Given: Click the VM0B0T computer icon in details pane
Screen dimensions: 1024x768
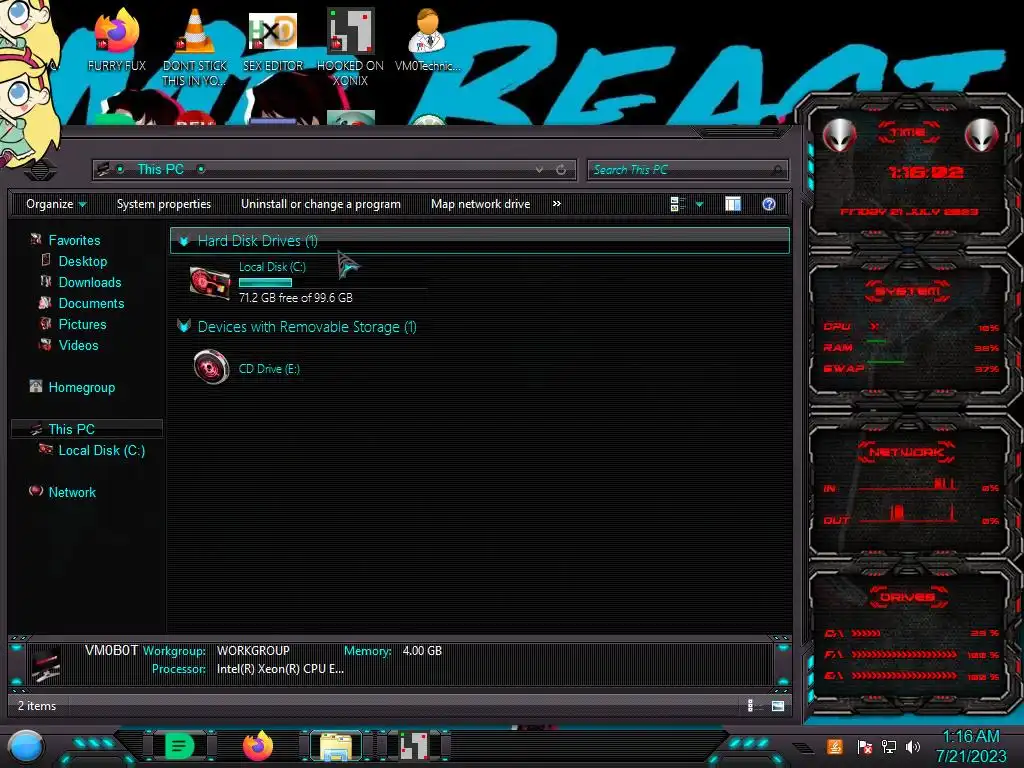Looking at the screenshot, I should tap(46, 665).
